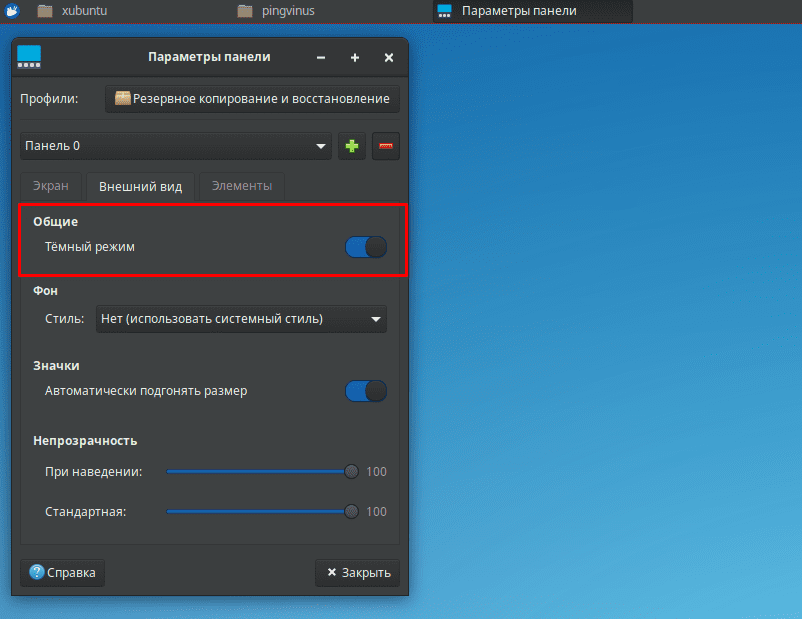Click the panel icon in the taskbar window entry

pyautogui.click(x=445, y=11)
